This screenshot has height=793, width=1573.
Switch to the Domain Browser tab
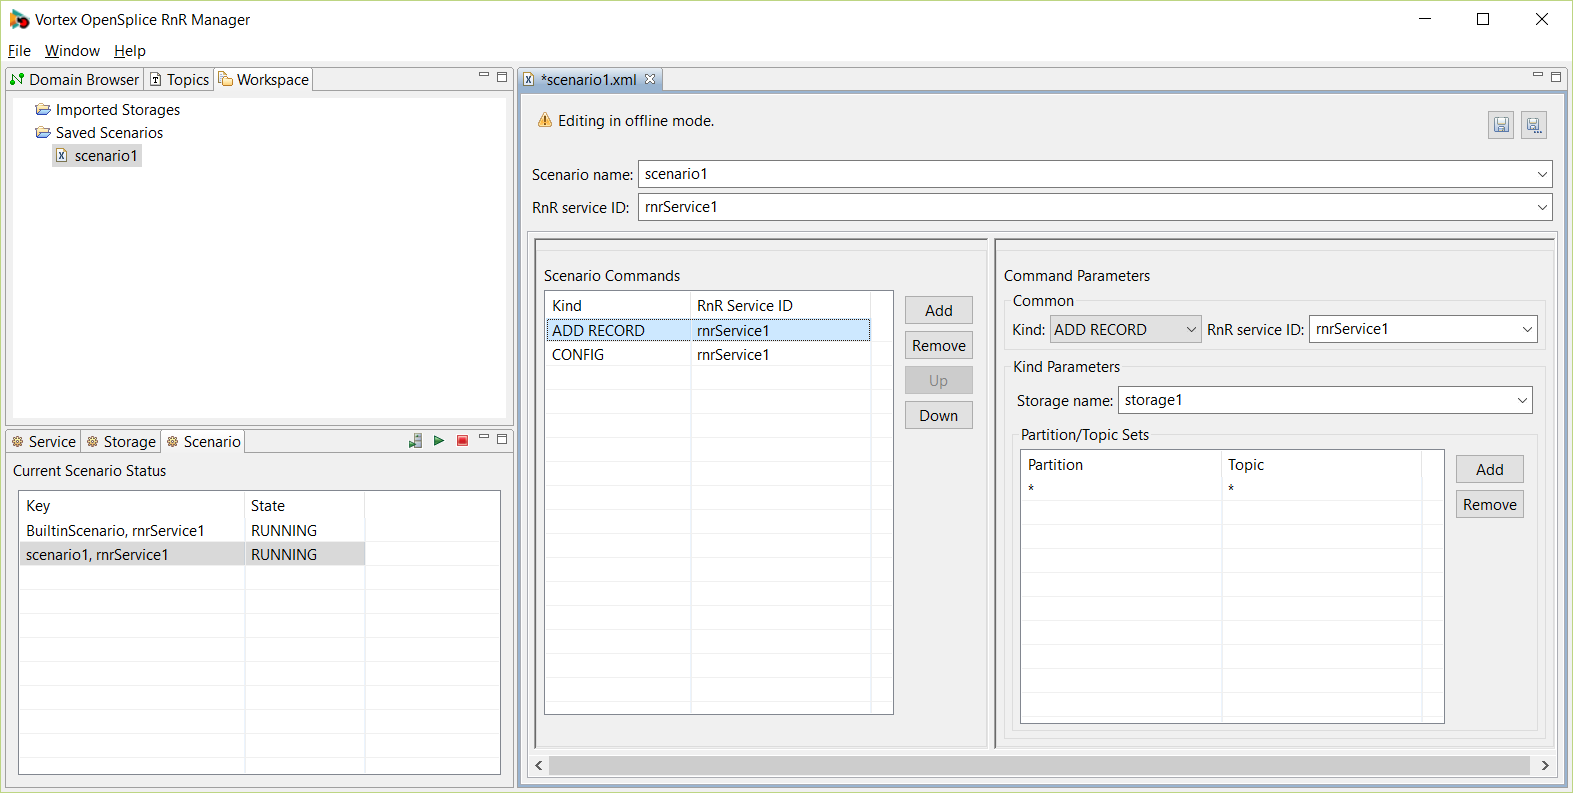75,79
